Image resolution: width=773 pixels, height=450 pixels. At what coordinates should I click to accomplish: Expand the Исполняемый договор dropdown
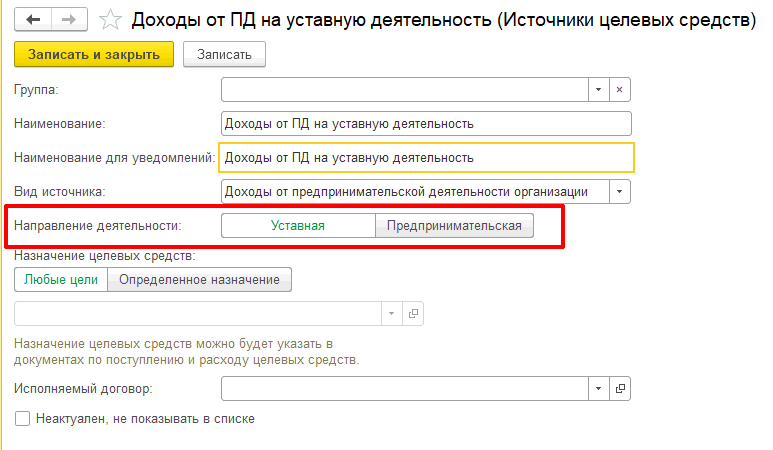(x=598, y=389)
